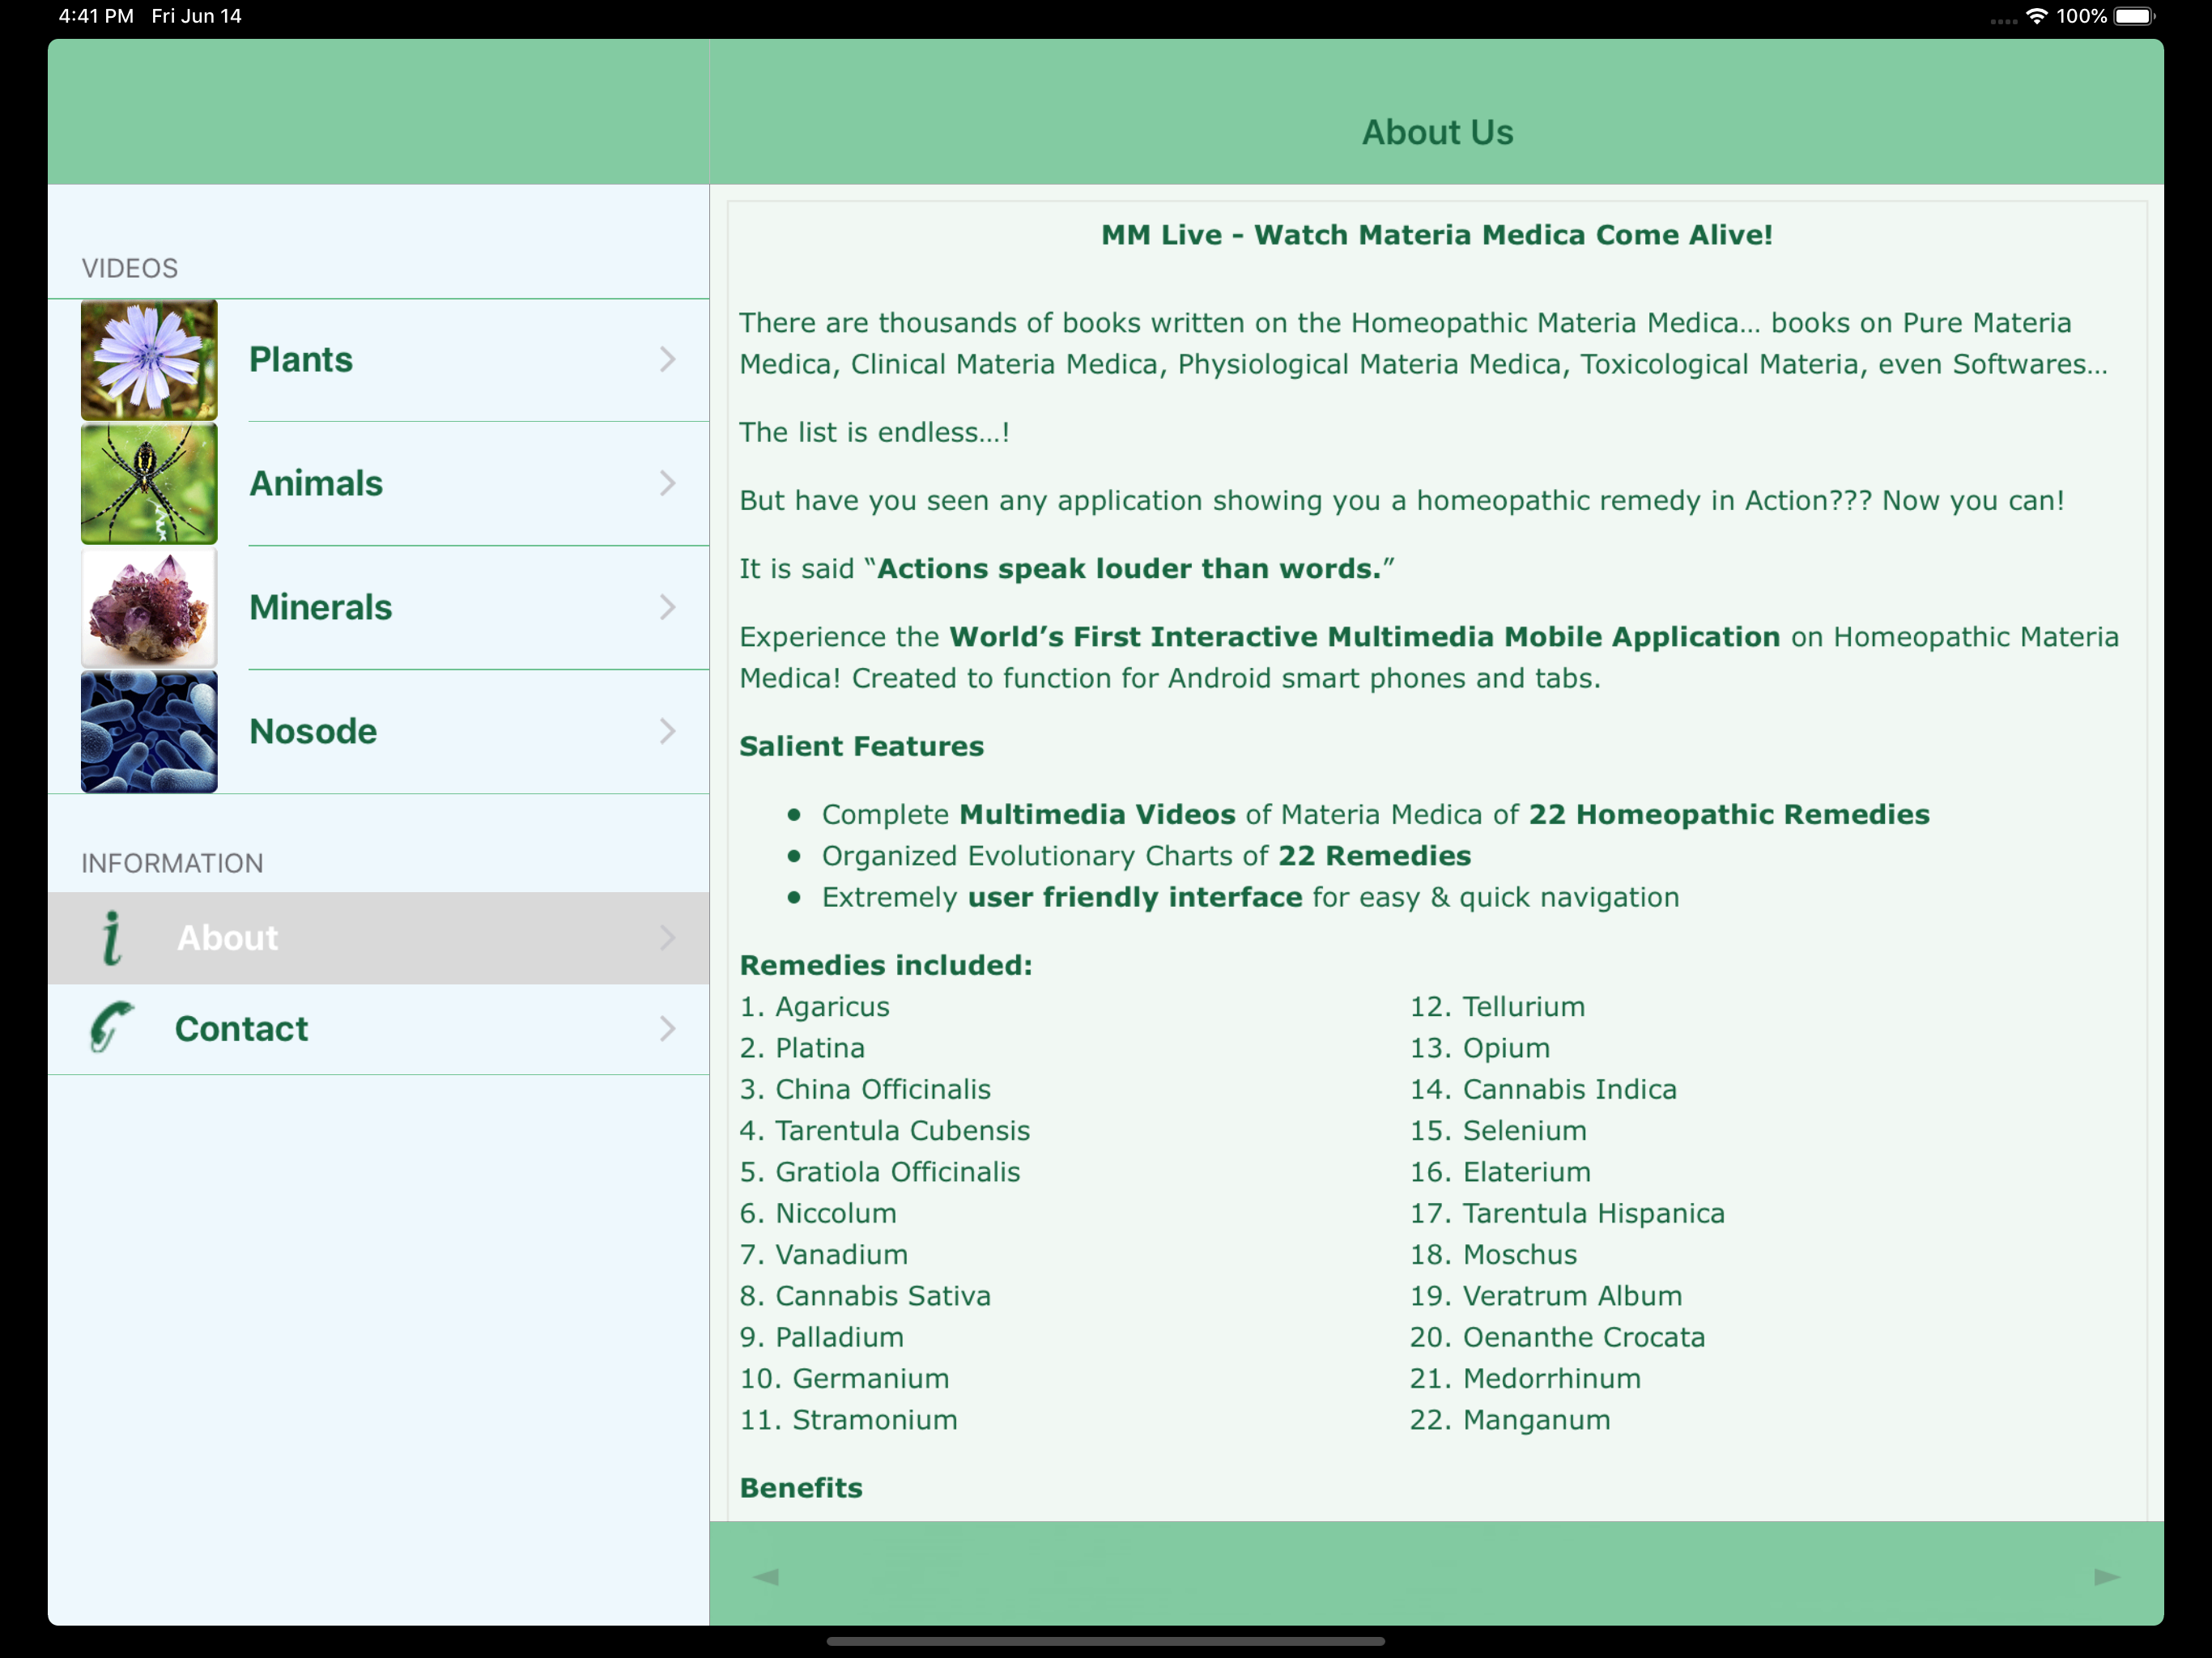The width and height of the screenshot is (2212, 1658).
Task: Tap the spider Animals thumbnail
Action: 149,484
